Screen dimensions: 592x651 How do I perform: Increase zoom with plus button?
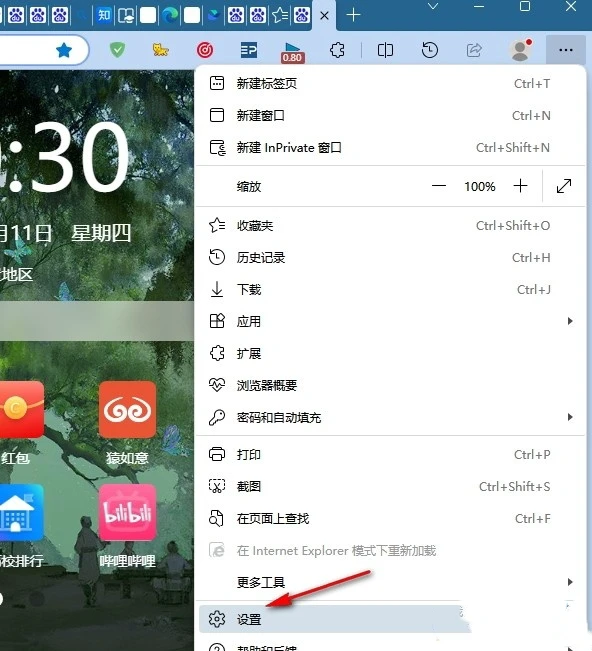(520, 186)
